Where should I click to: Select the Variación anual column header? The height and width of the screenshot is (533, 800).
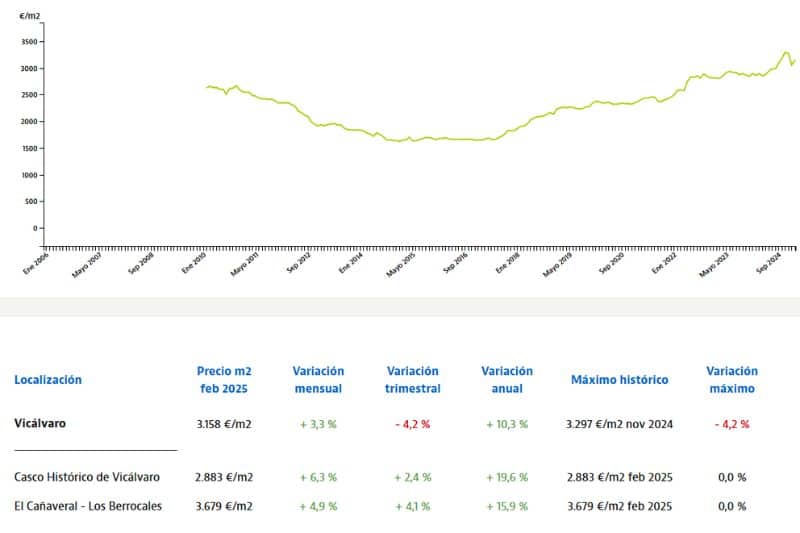coord(507,380)
